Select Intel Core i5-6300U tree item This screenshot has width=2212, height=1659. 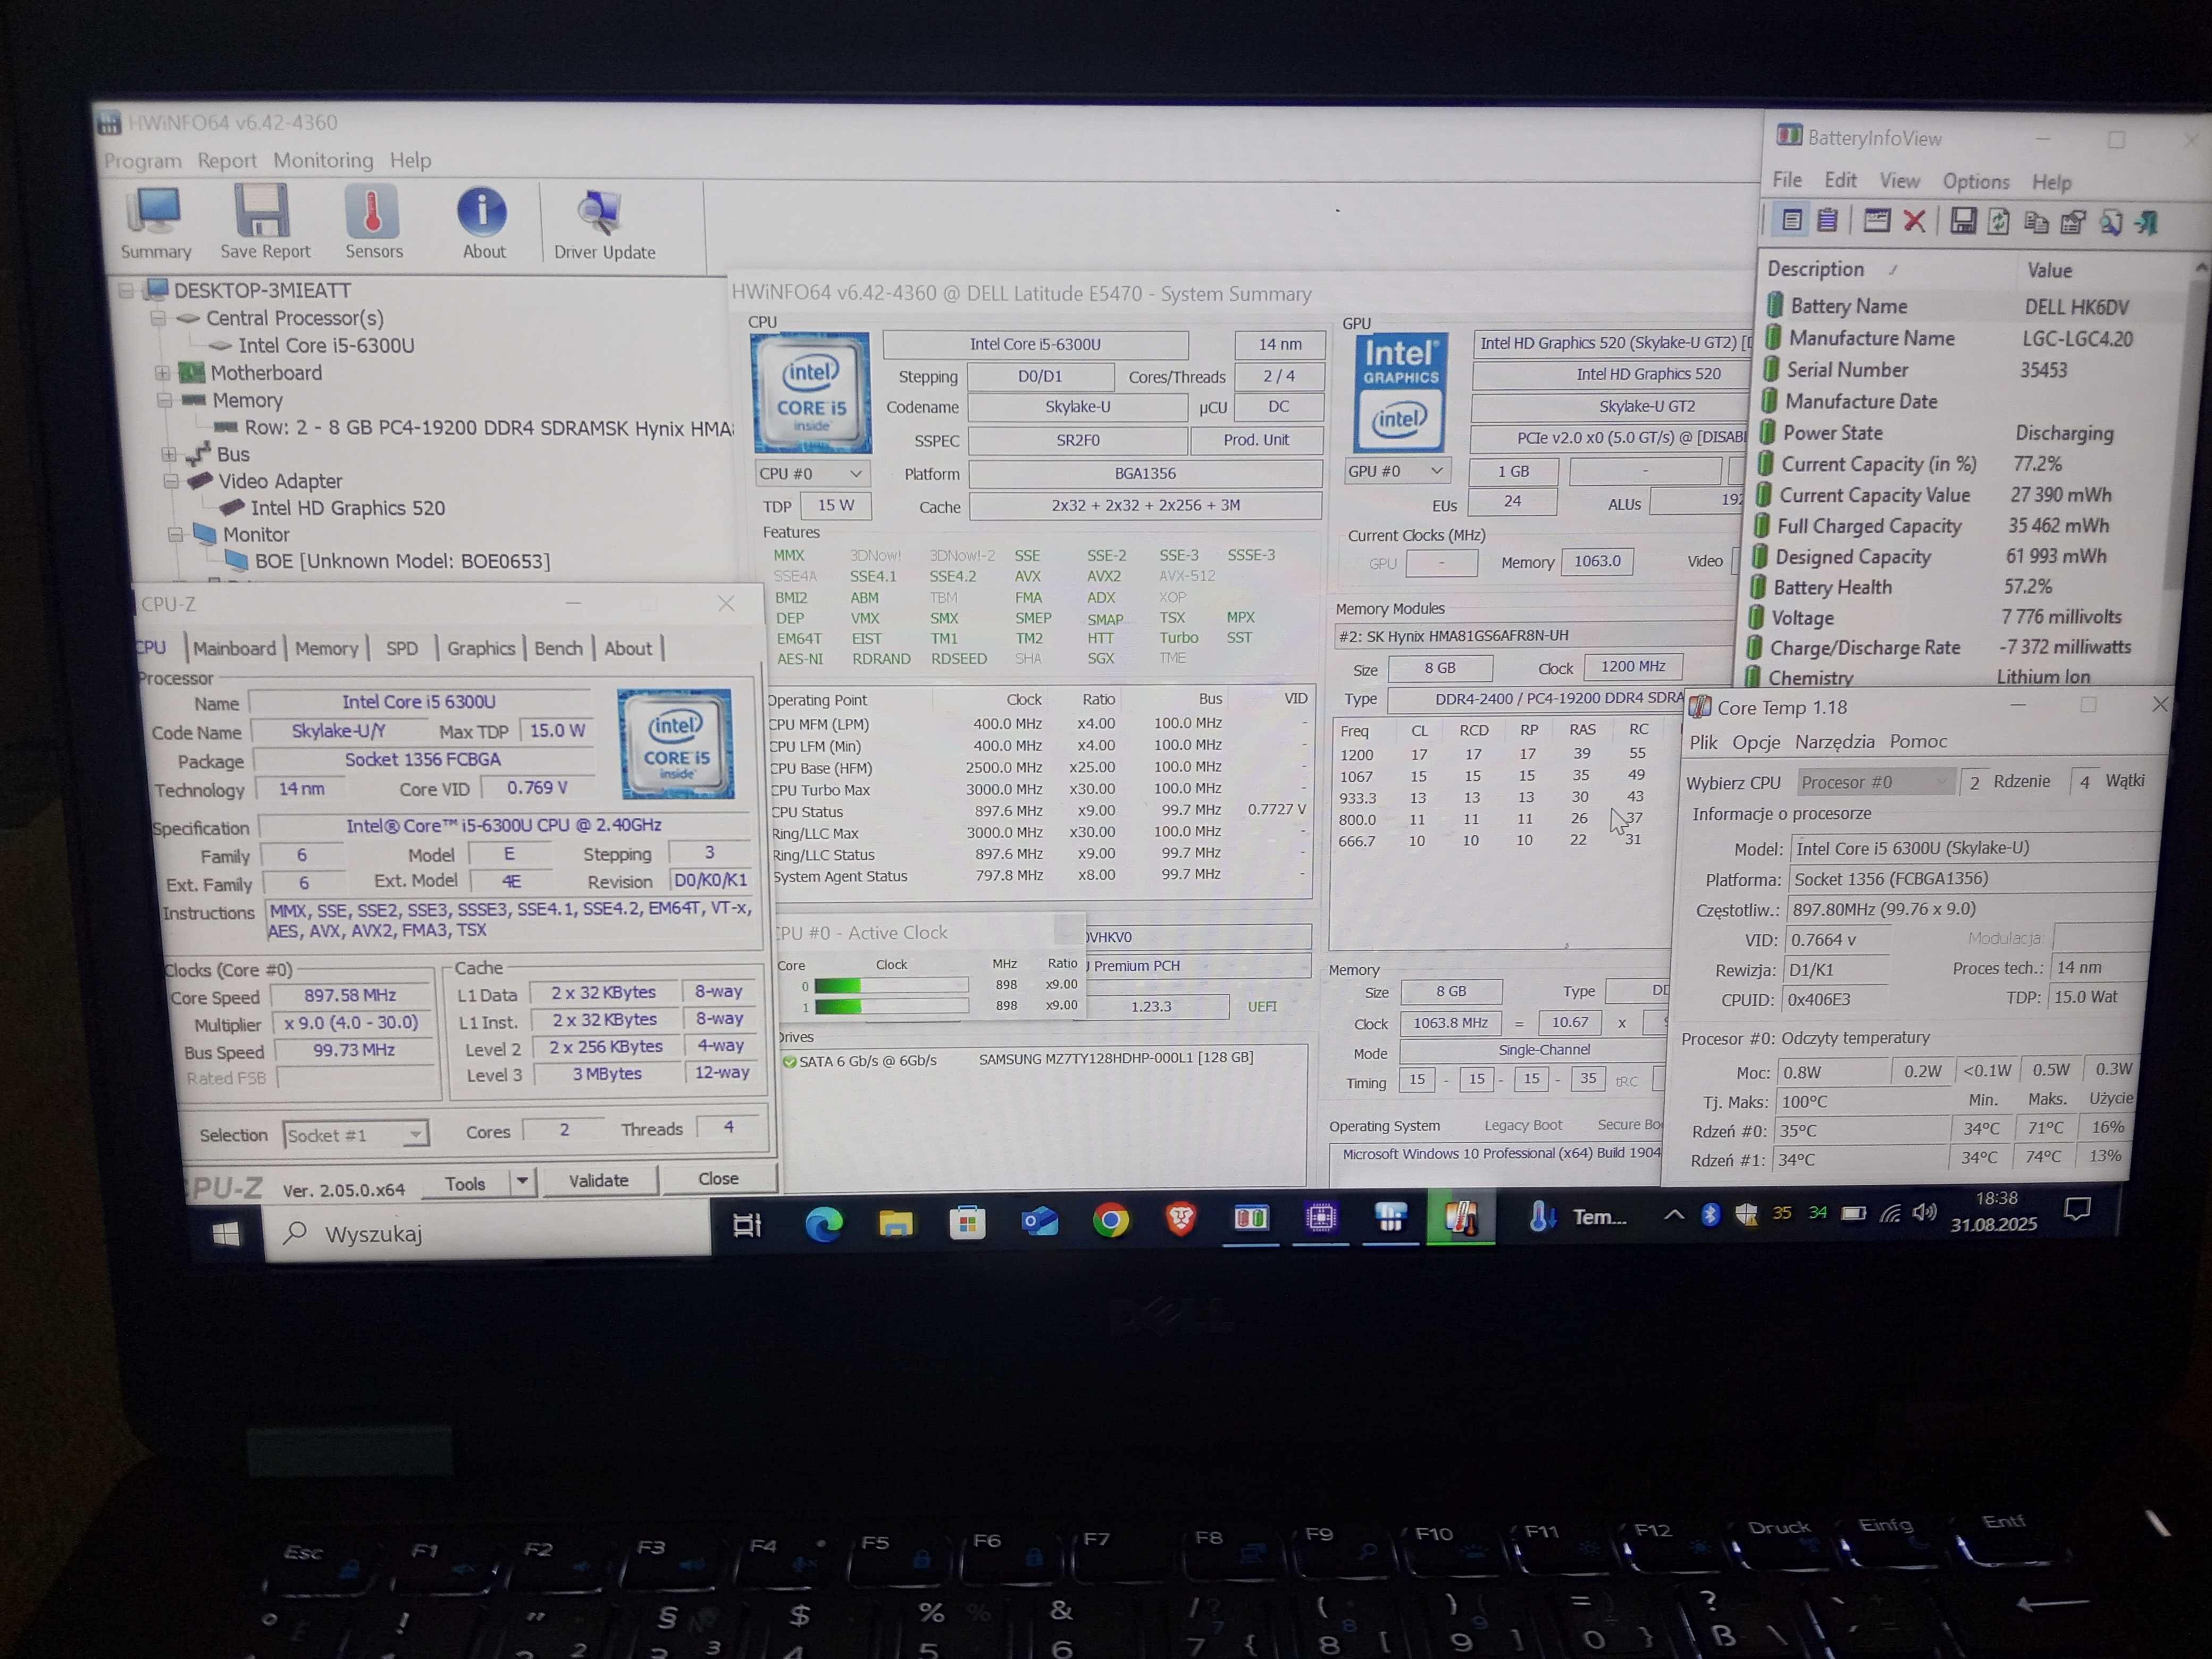point(326,346)
